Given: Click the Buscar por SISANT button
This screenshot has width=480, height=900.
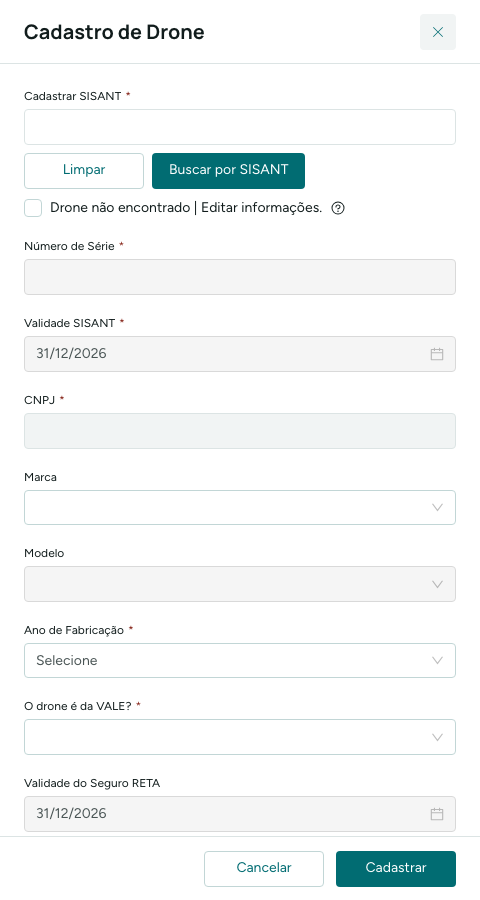Looking at the screenshot, I should pyautogui.click(x=229, y=170).
